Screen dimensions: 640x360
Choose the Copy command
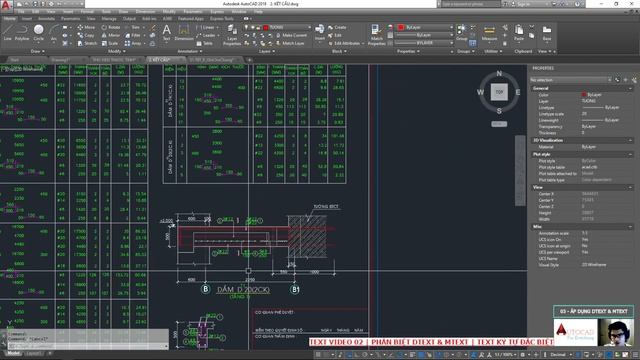point(86,36)
